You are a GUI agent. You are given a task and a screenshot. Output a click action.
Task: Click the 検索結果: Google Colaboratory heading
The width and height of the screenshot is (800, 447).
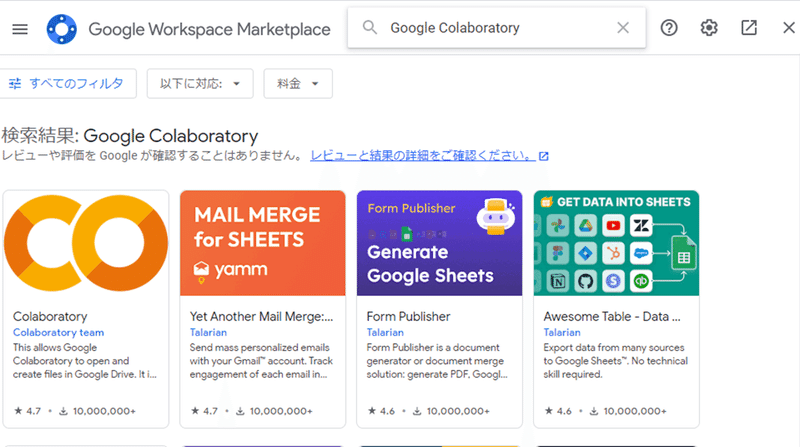tap(130, 136)
